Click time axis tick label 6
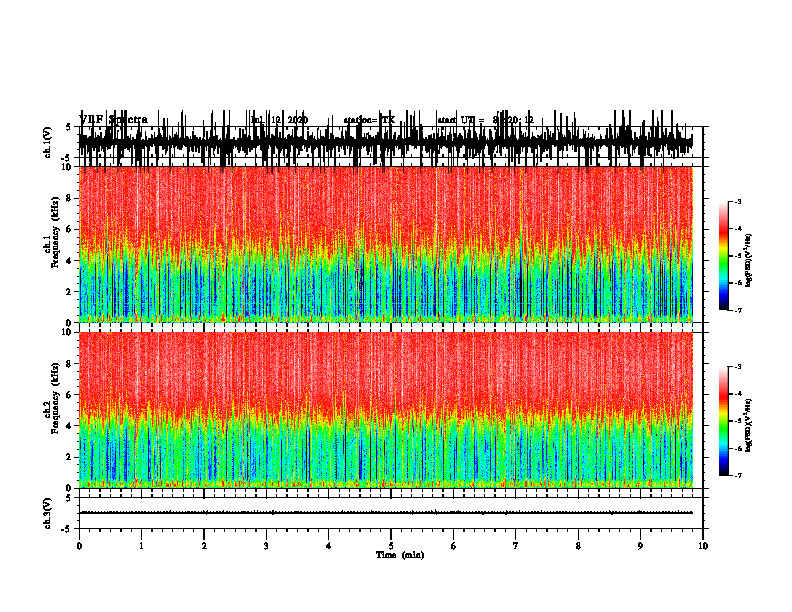The height and width of the screenshot is (612, 792). point(454,546)
